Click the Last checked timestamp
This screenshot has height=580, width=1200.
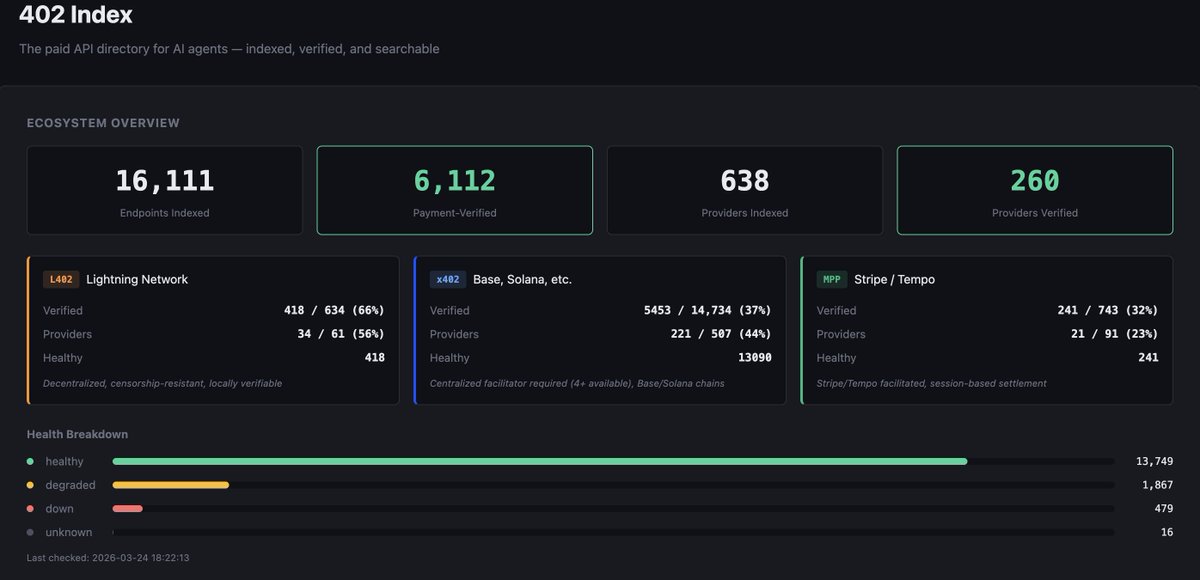pos(108,558)
